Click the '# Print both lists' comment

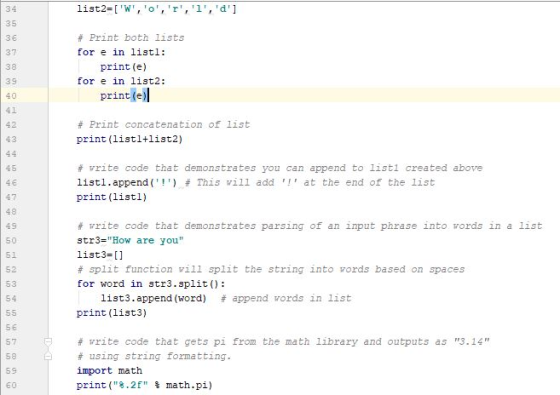[x=130, y=38]
